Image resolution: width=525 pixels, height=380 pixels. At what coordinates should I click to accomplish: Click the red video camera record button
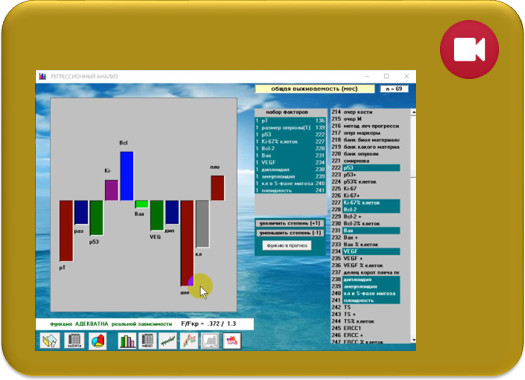(x=469, y=50)
